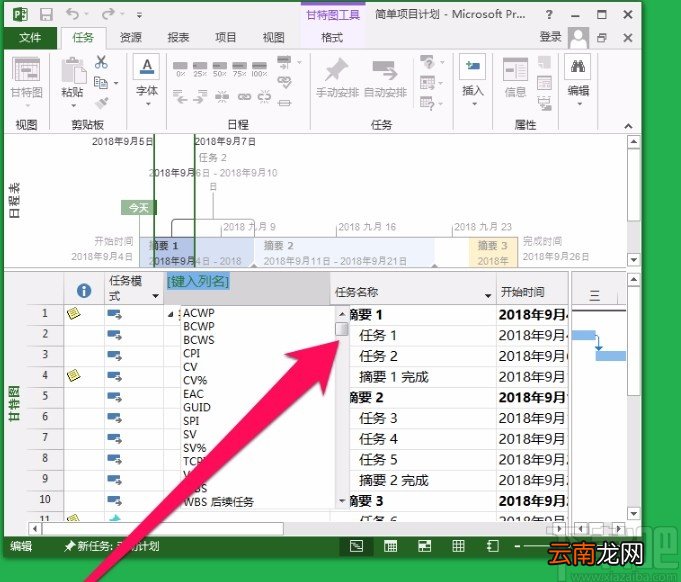Screen dimensions: 681x582
Task: Switch to the View (视图) tab
Action: [274, 38]
